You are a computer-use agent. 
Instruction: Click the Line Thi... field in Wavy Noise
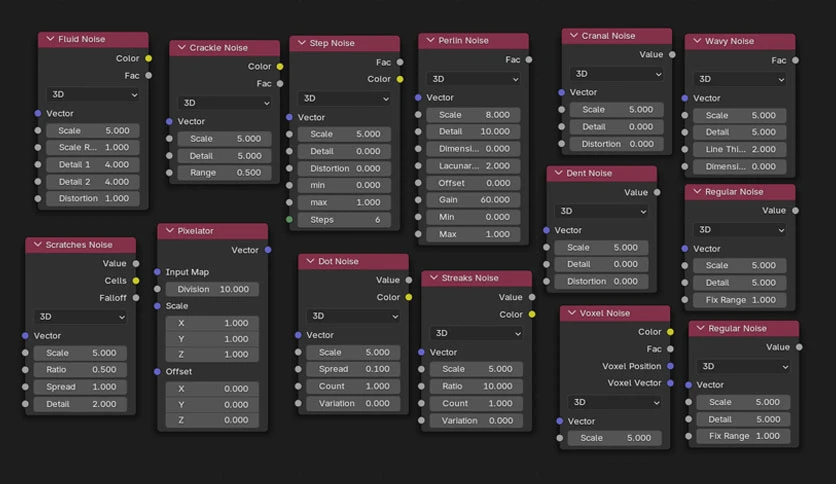click(740, 149)
